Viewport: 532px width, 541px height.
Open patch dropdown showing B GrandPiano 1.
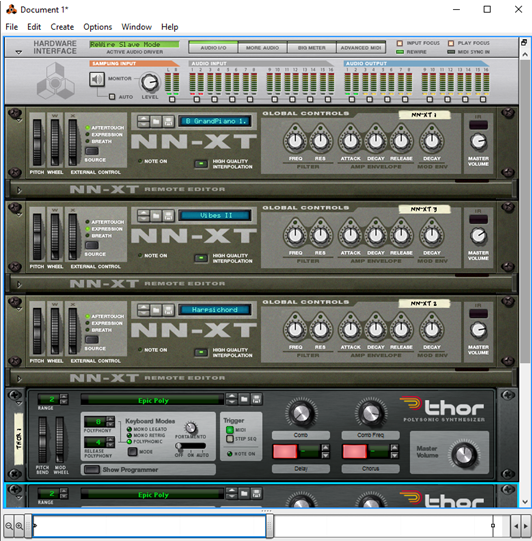point(215,121)
